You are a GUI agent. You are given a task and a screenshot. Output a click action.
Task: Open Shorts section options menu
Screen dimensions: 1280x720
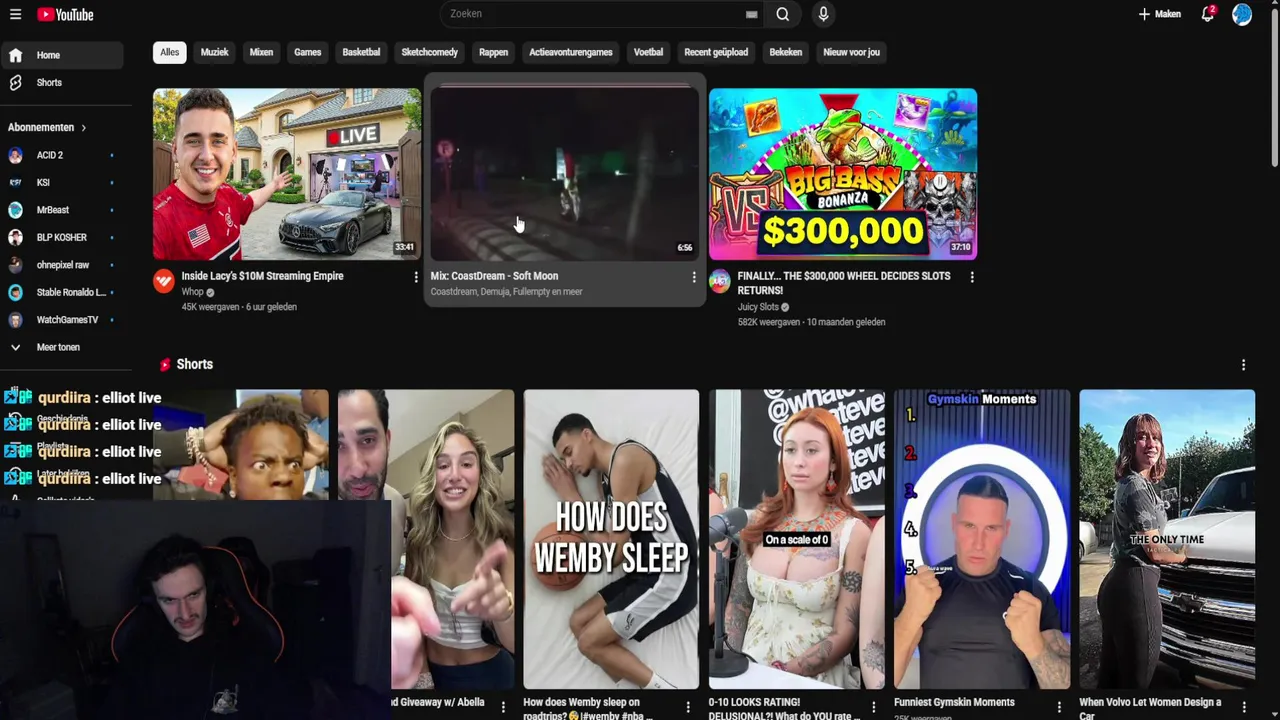1243,365
